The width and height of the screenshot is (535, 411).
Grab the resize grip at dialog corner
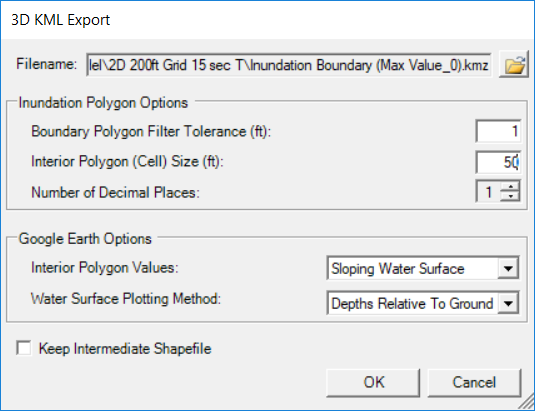[527, 401]
